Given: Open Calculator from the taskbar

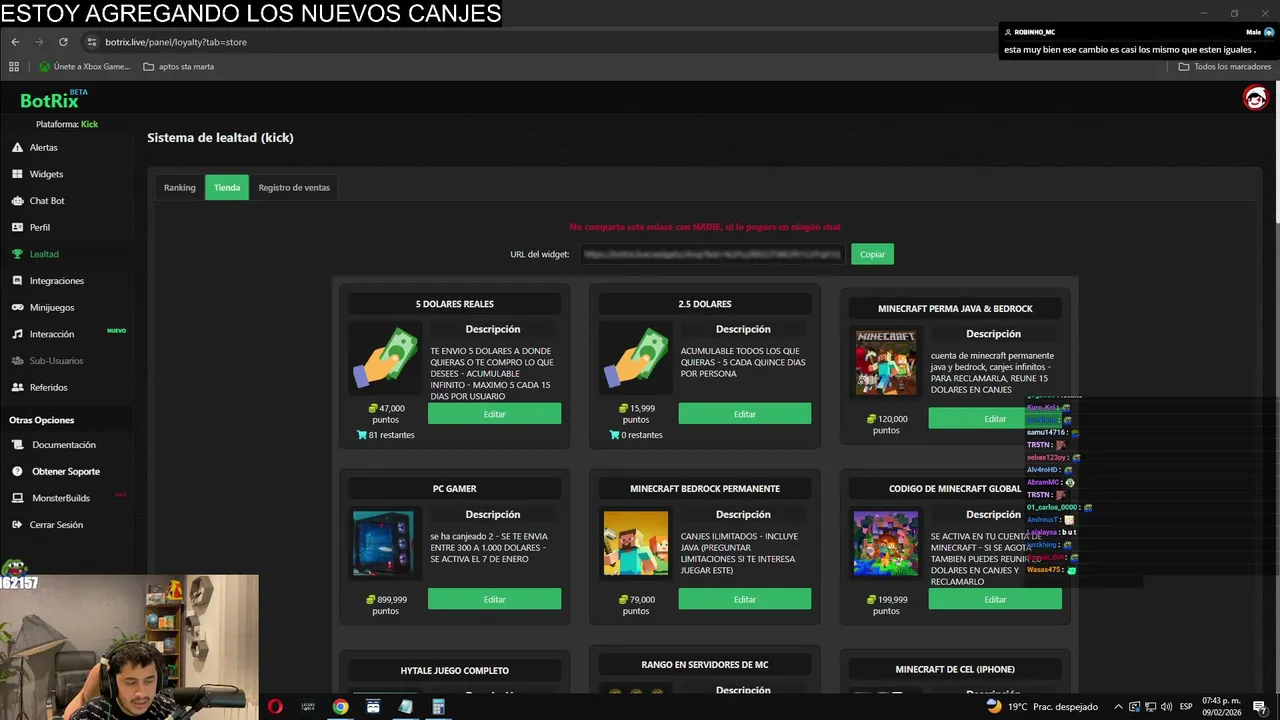Looking at the screenshot, I should click(438, 707).
